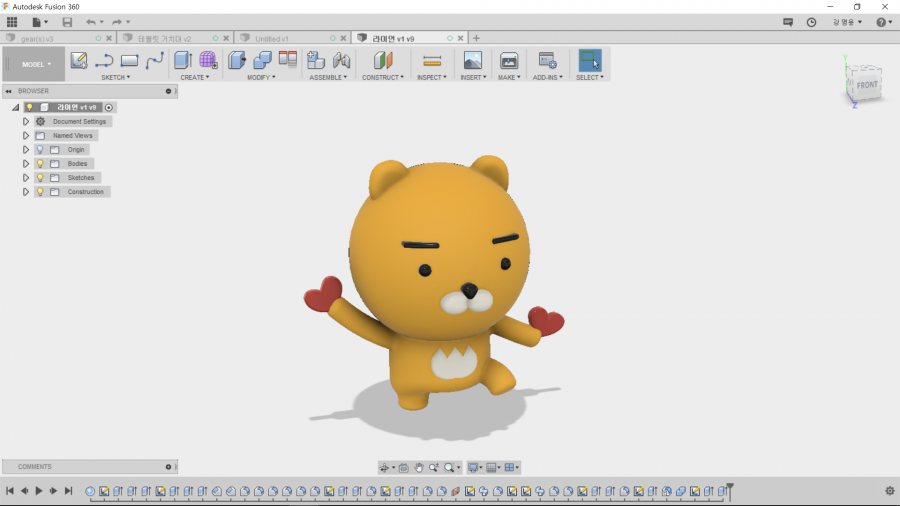Click the Create Sketch tool

point(79,61)
